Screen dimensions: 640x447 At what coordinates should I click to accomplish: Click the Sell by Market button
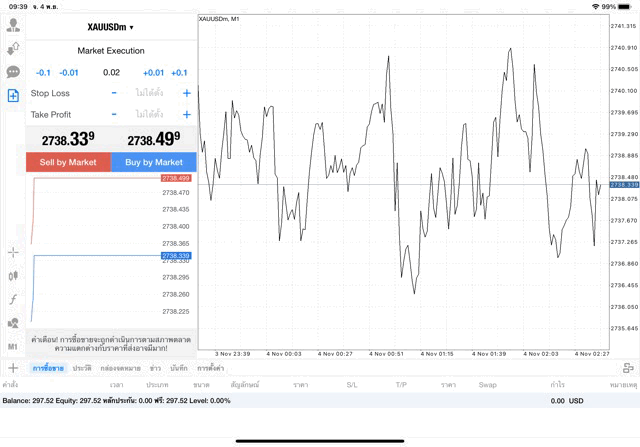click(68, 162)
